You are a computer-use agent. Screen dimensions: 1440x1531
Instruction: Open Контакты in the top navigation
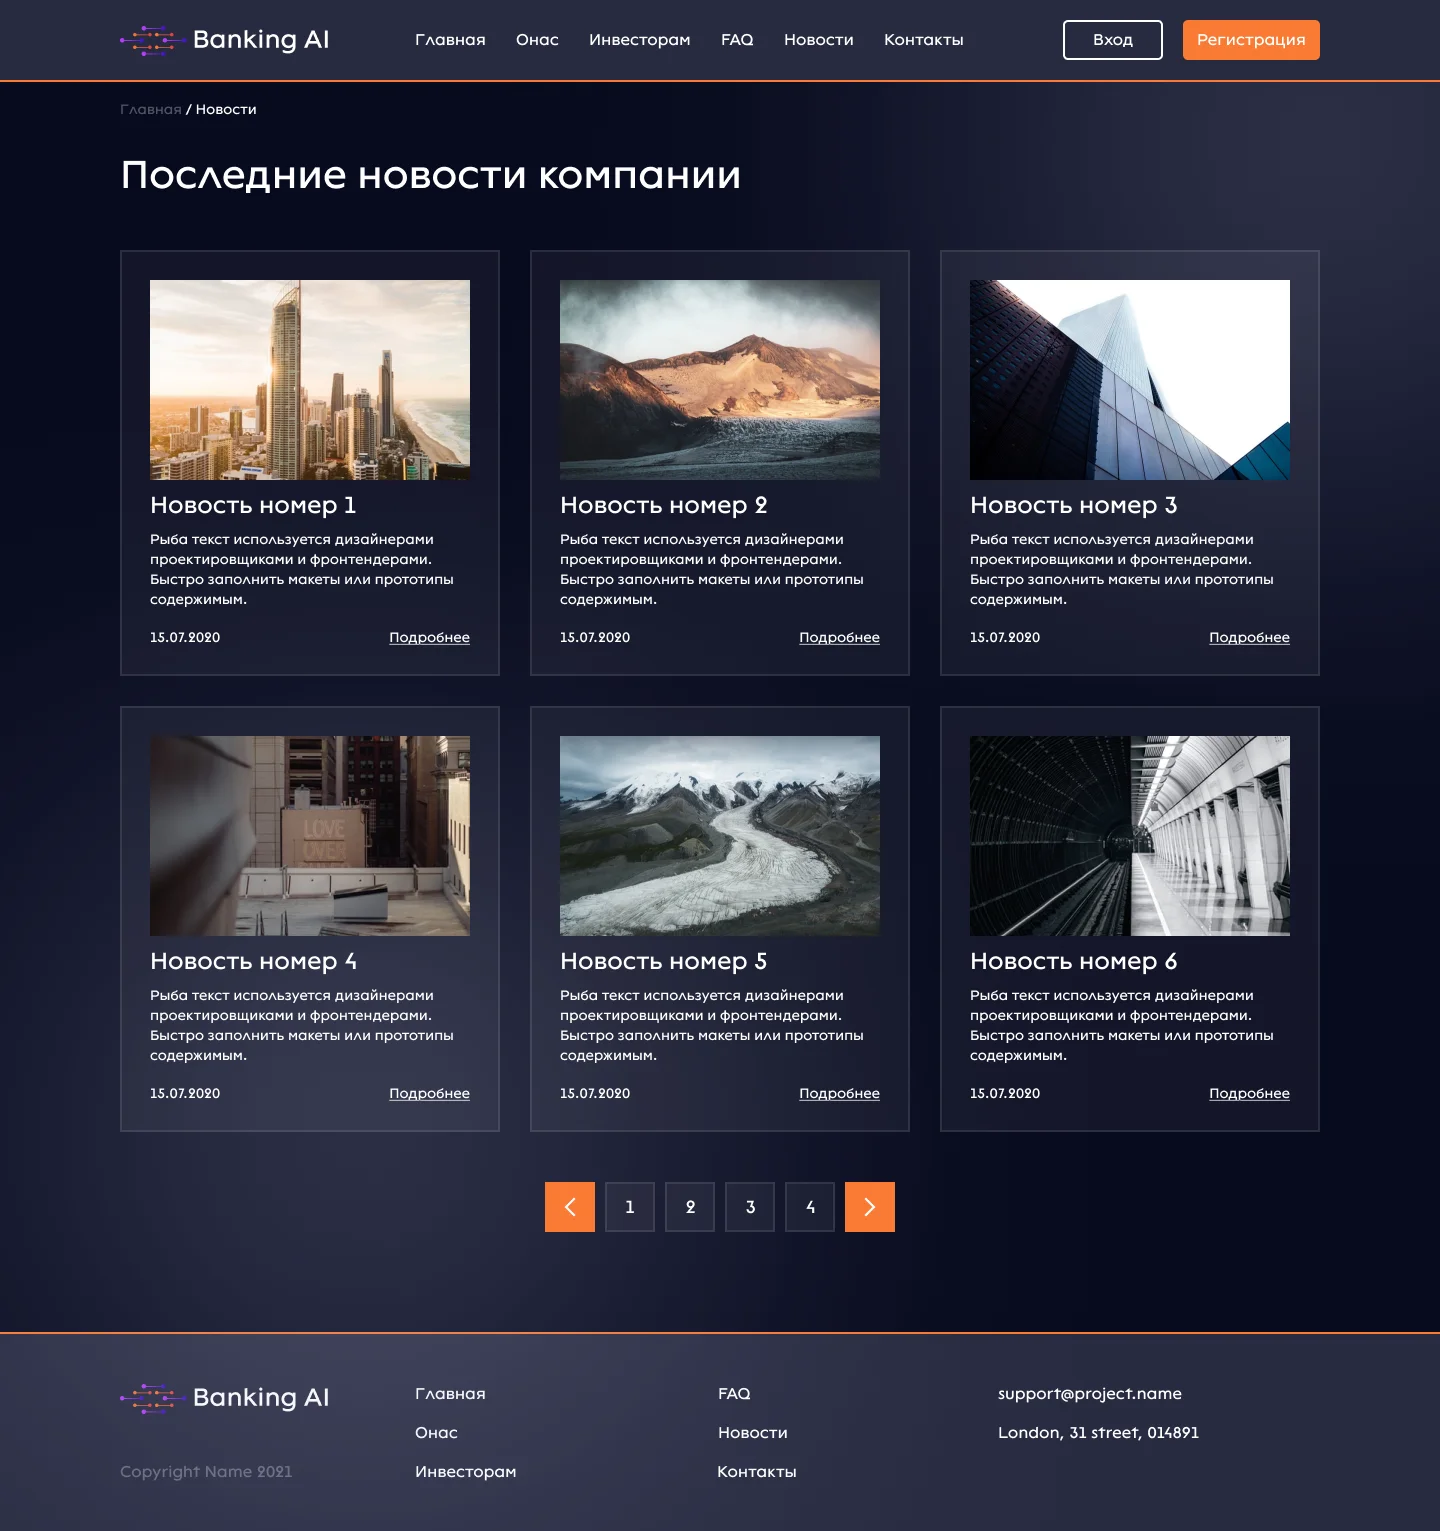pos(924,40)
